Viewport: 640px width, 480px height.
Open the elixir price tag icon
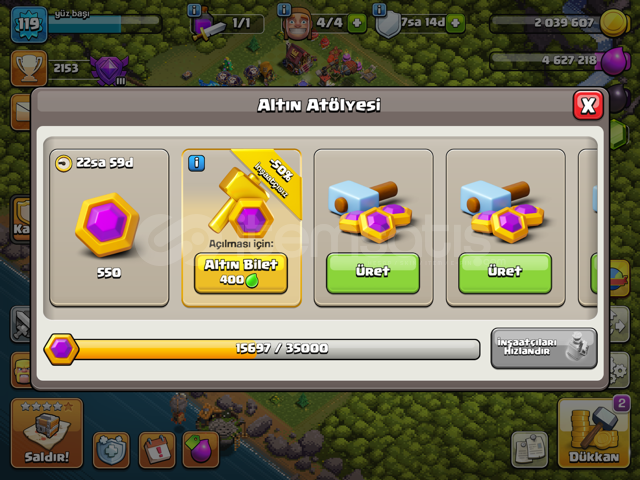(x=200, y=450)
